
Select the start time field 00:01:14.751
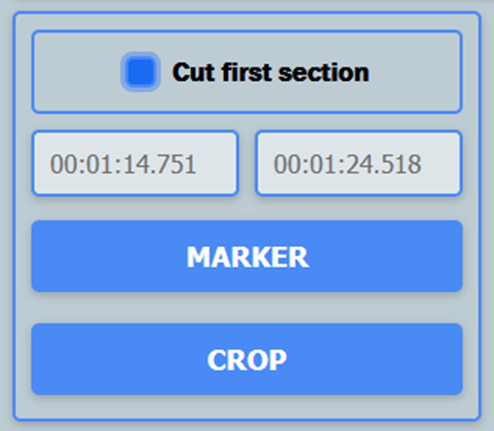point(135,163)
